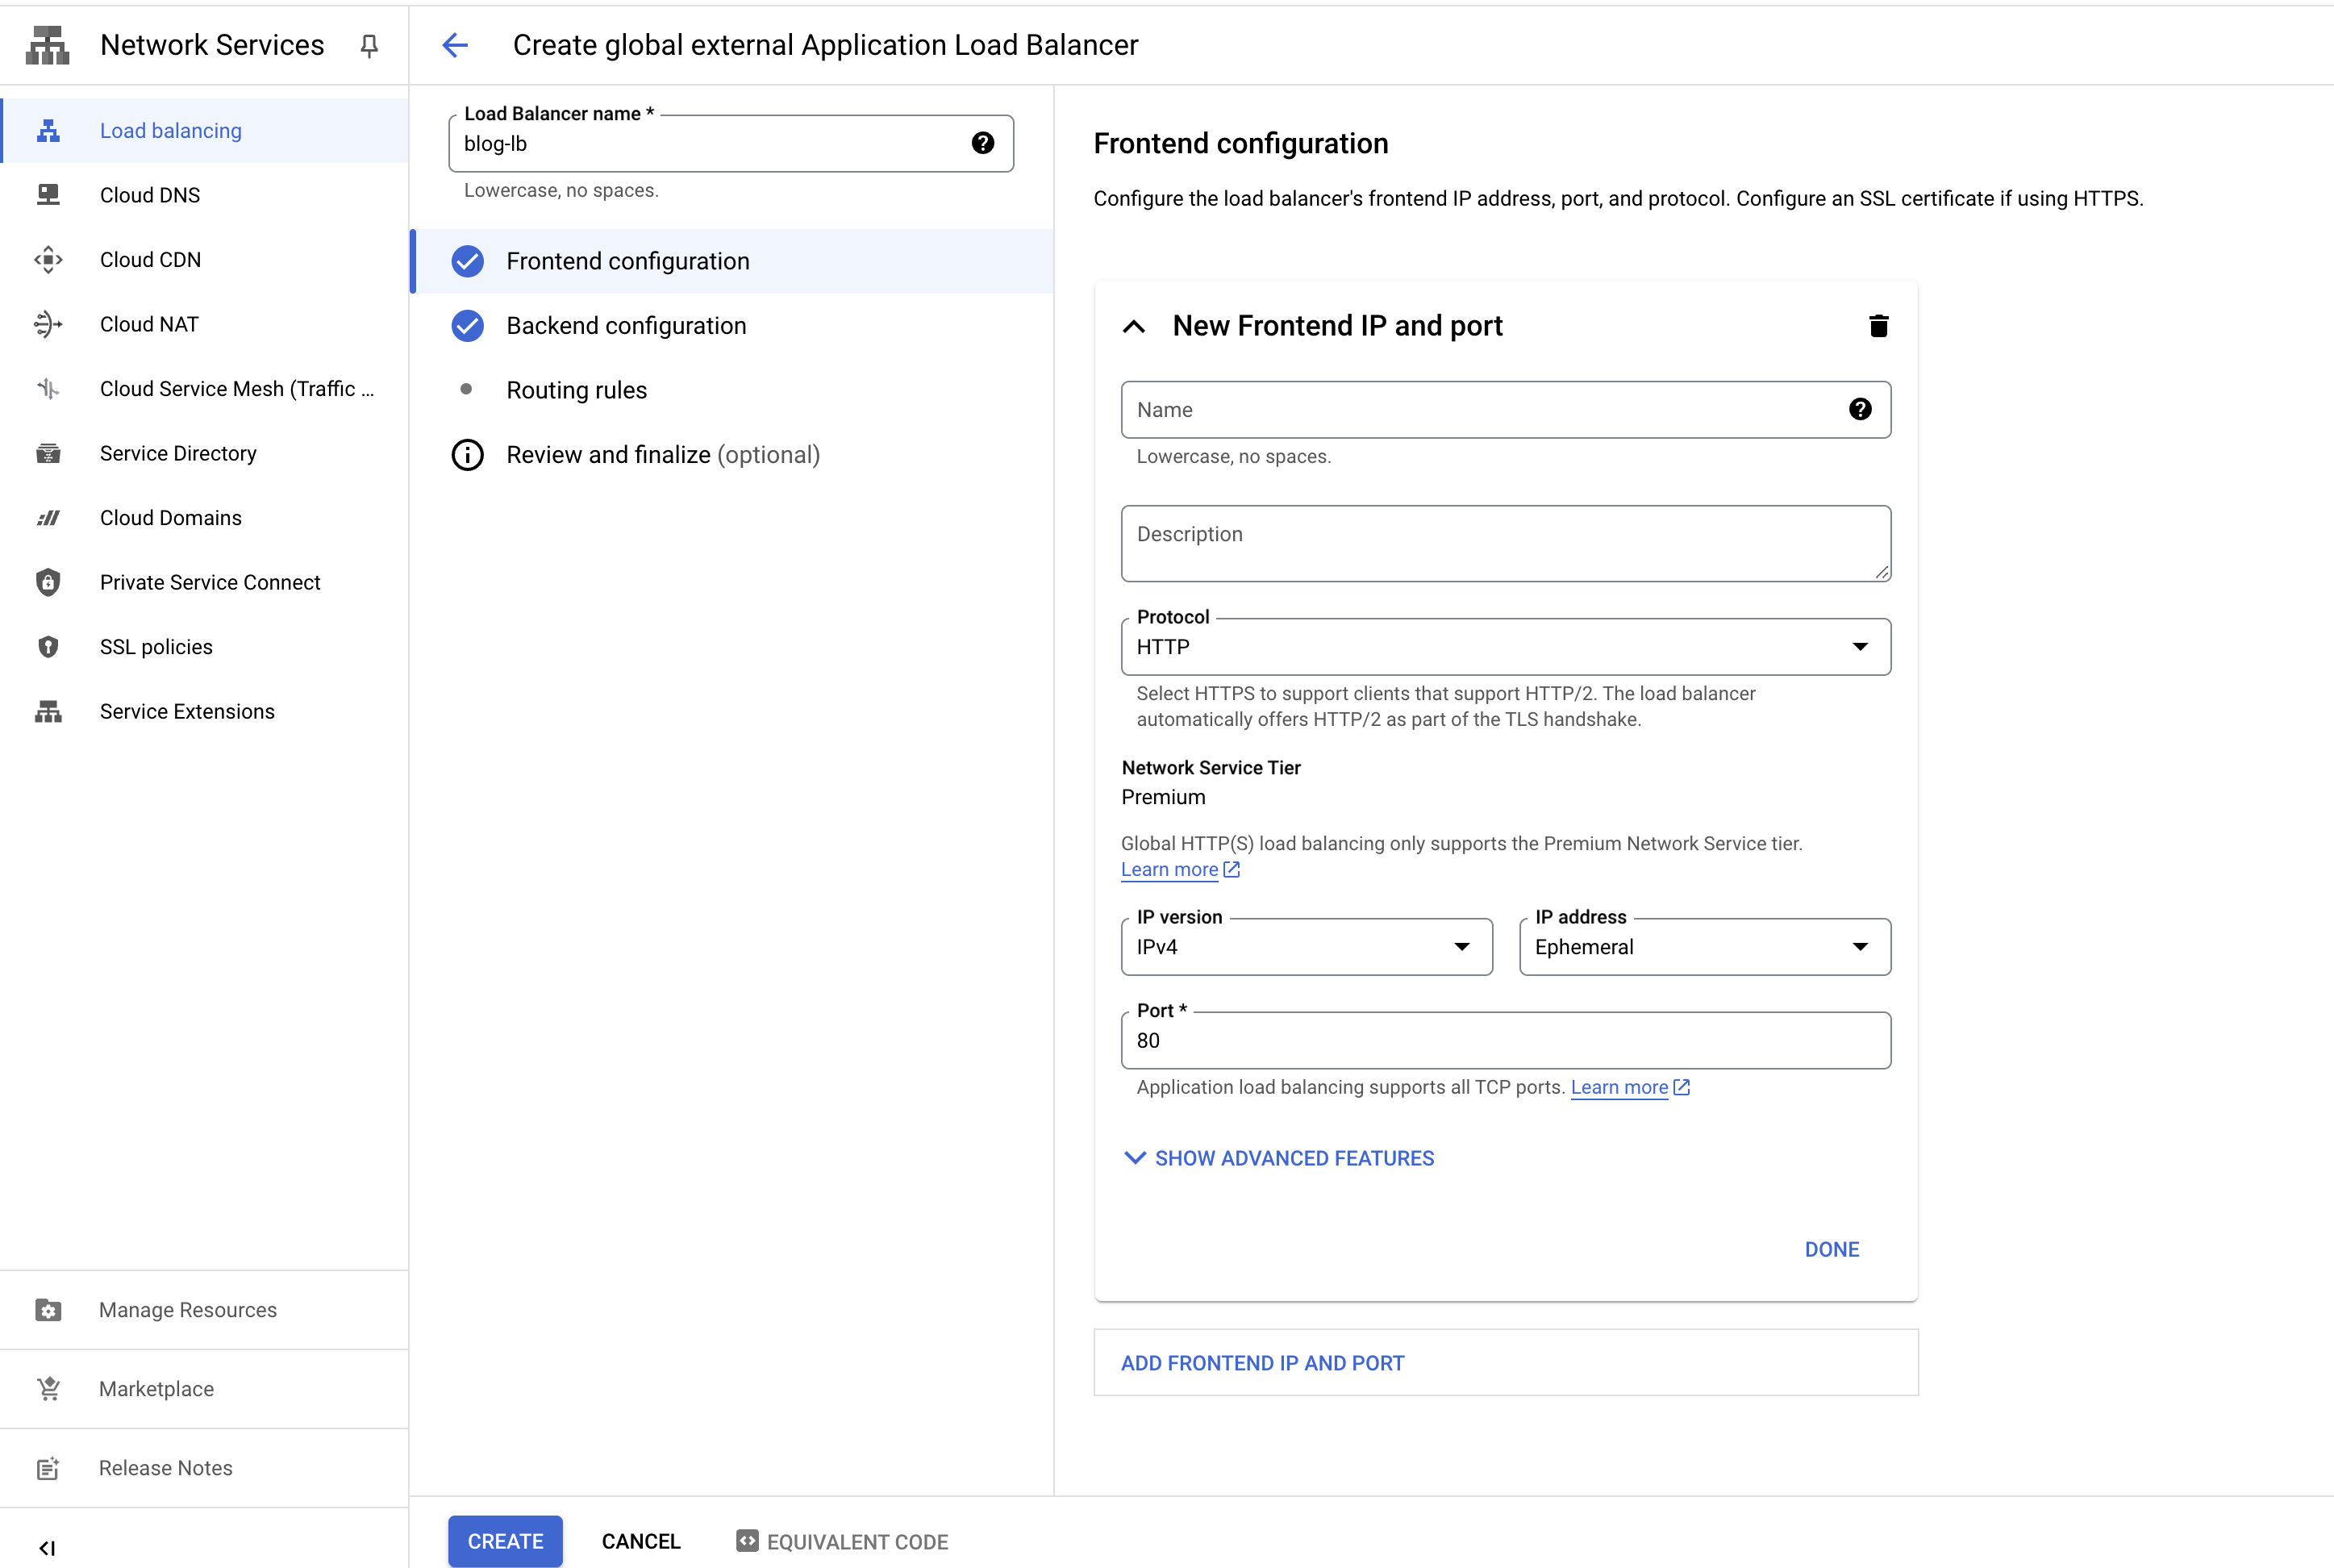Open help for Load Balancer name
Image resolution: width=2334 pixels, height=1568 pixels.
[x=983, y=143]
